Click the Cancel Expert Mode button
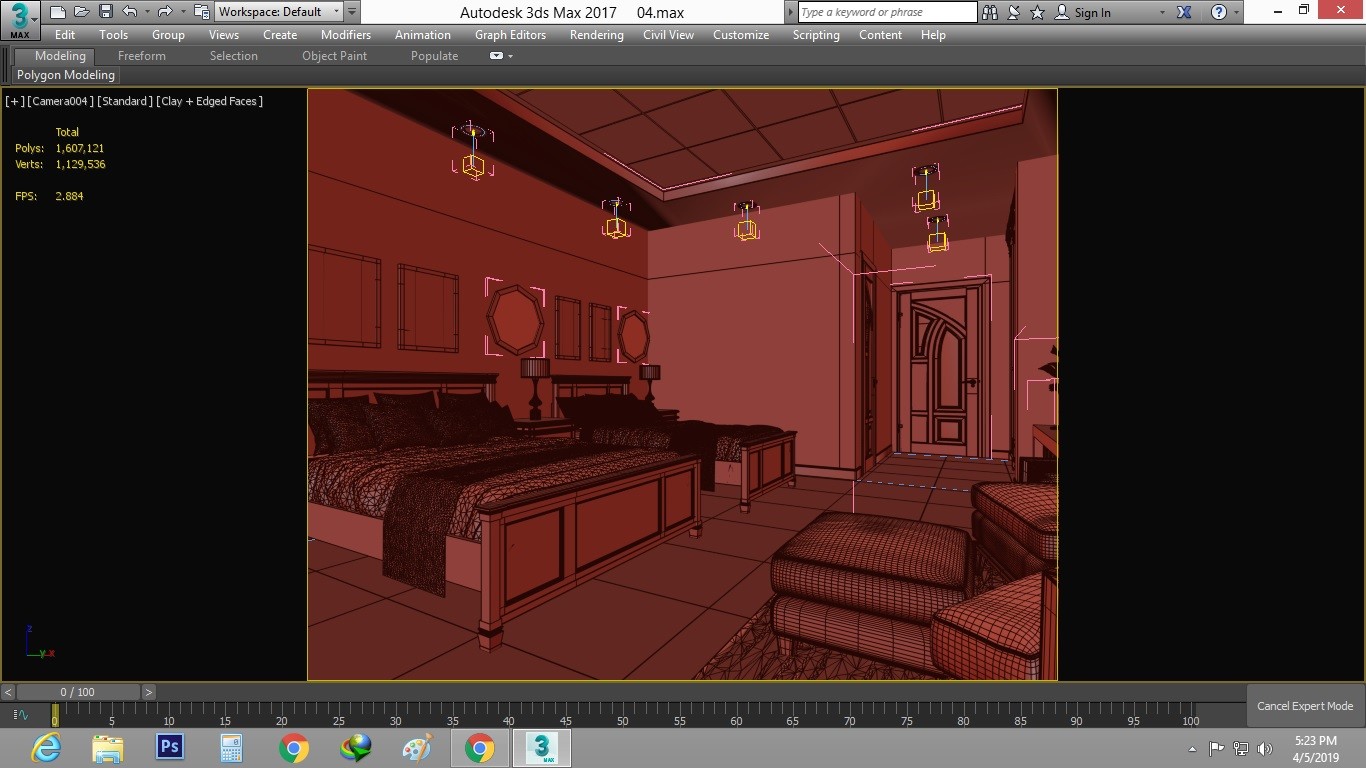 click(x=1305, y=706)
